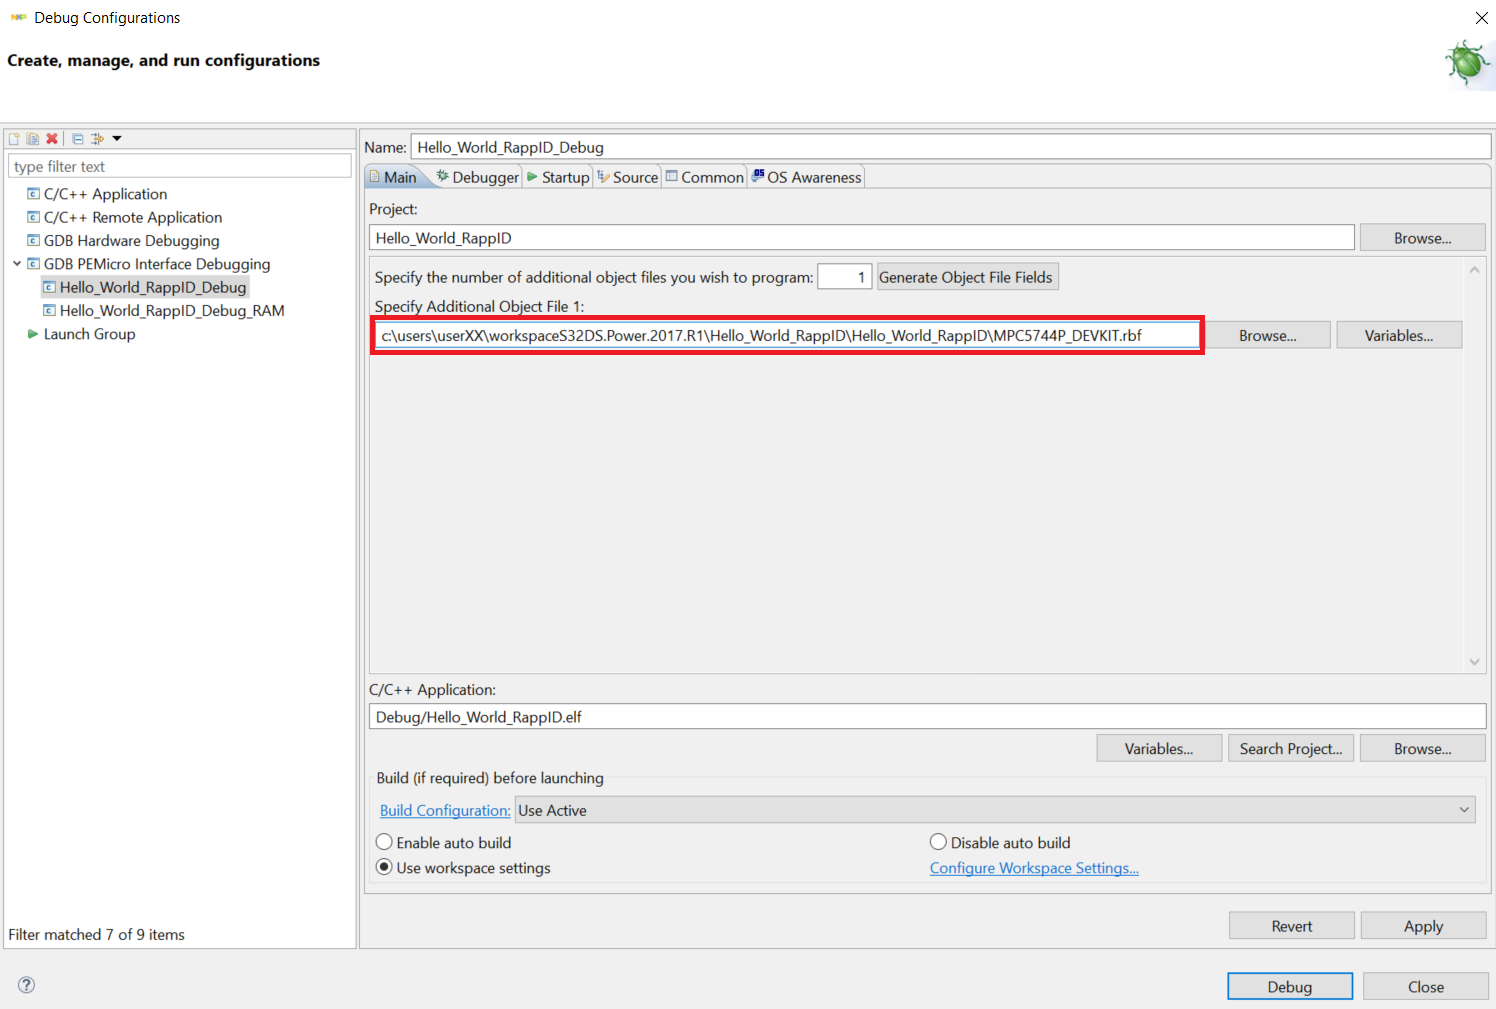Image resolution: width=1496 pixels, height=1009 pixels.
Task: Collapse the GDB PEMicro Interface Debugging node
Action: 16,263
